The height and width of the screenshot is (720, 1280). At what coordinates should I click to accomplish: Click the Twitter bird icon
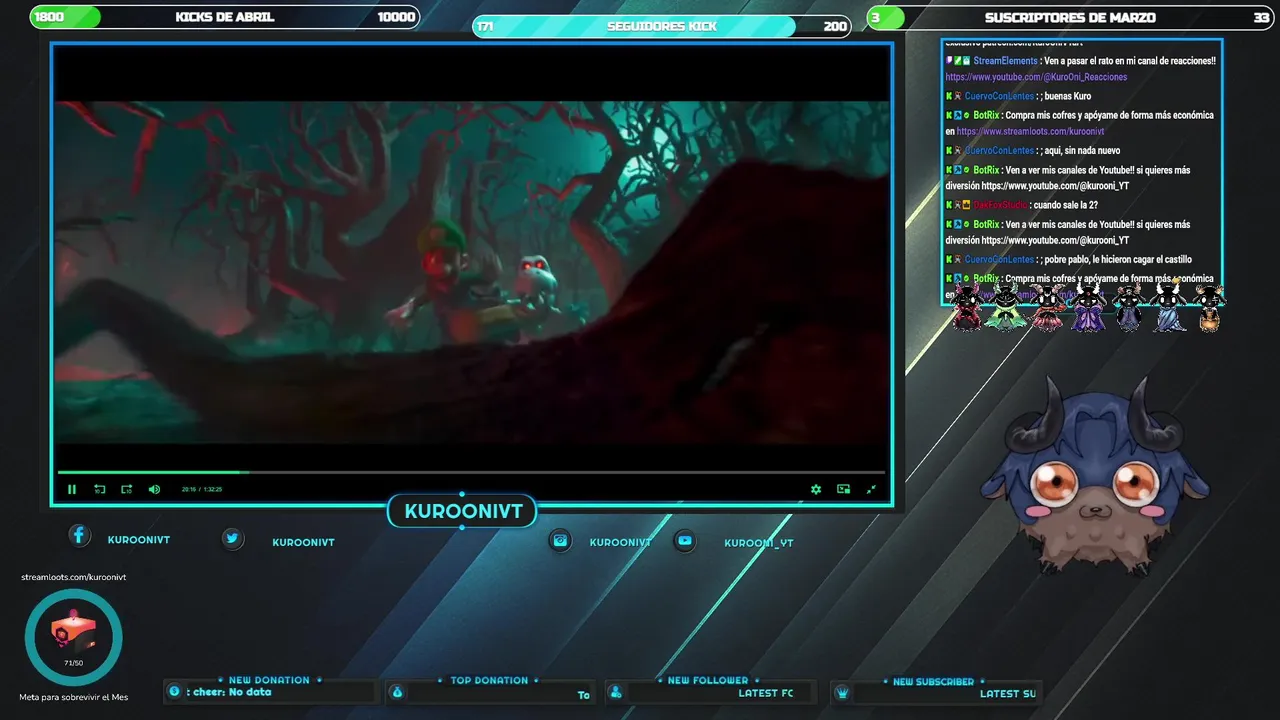coord(233,538)
